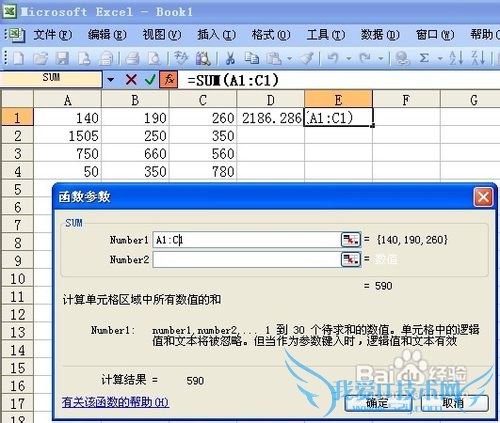Open the 窗口(W) menu
The width and height of the screenshot is (500, 423).
[435, 35]
